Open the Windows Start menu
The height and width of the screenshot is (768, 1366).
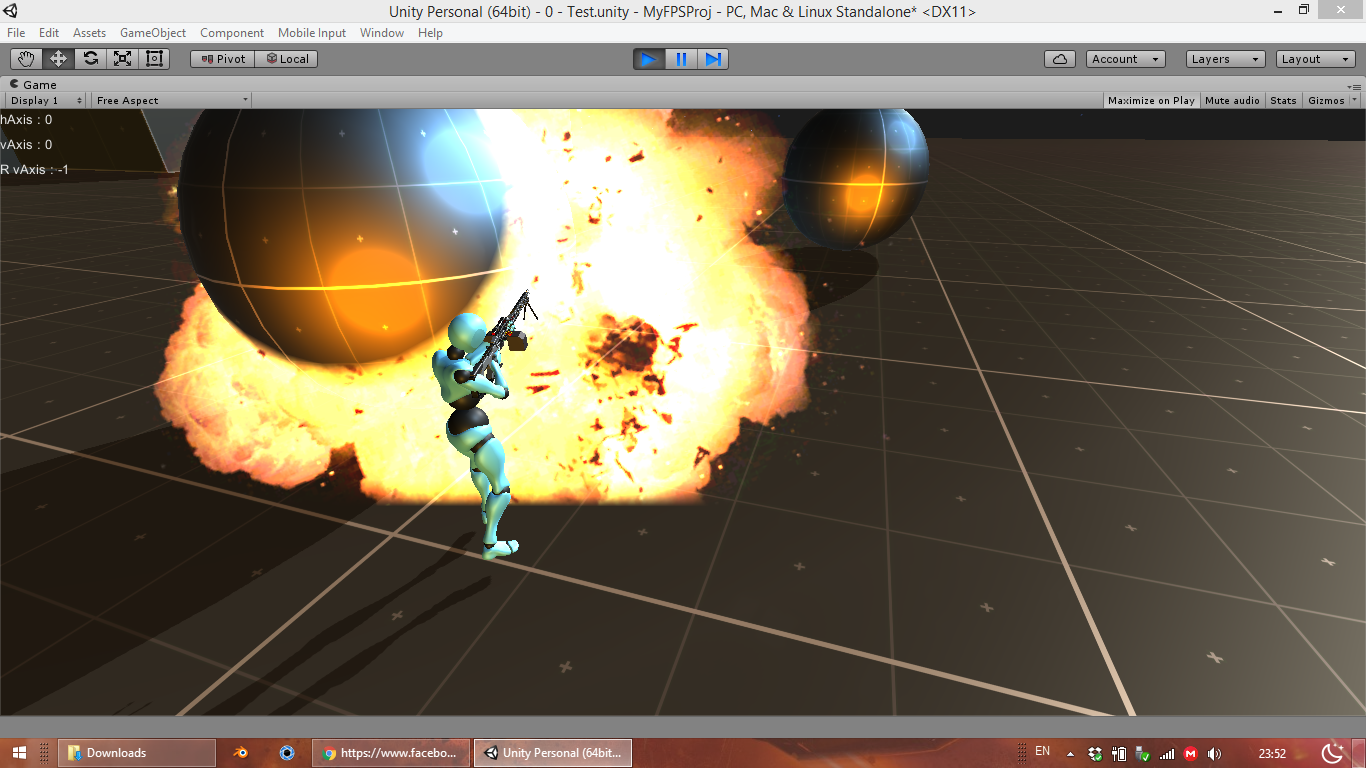(19, 753)
